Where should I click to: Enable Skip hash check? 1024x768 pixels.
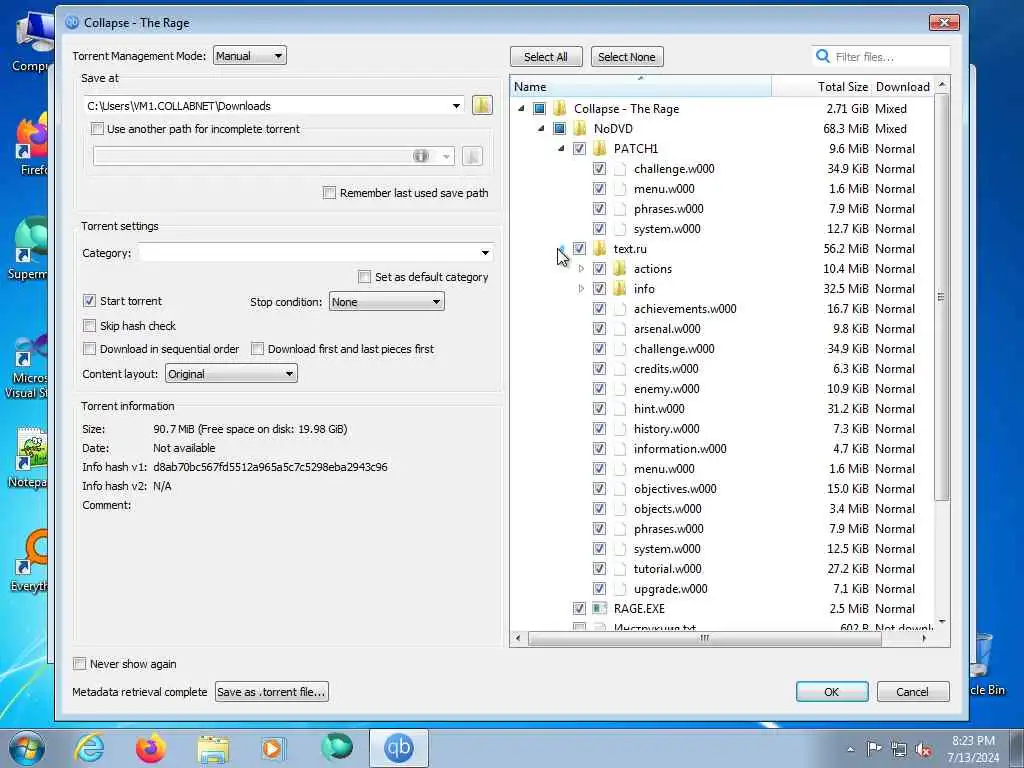pyautogui.click(x=89, y=325)
